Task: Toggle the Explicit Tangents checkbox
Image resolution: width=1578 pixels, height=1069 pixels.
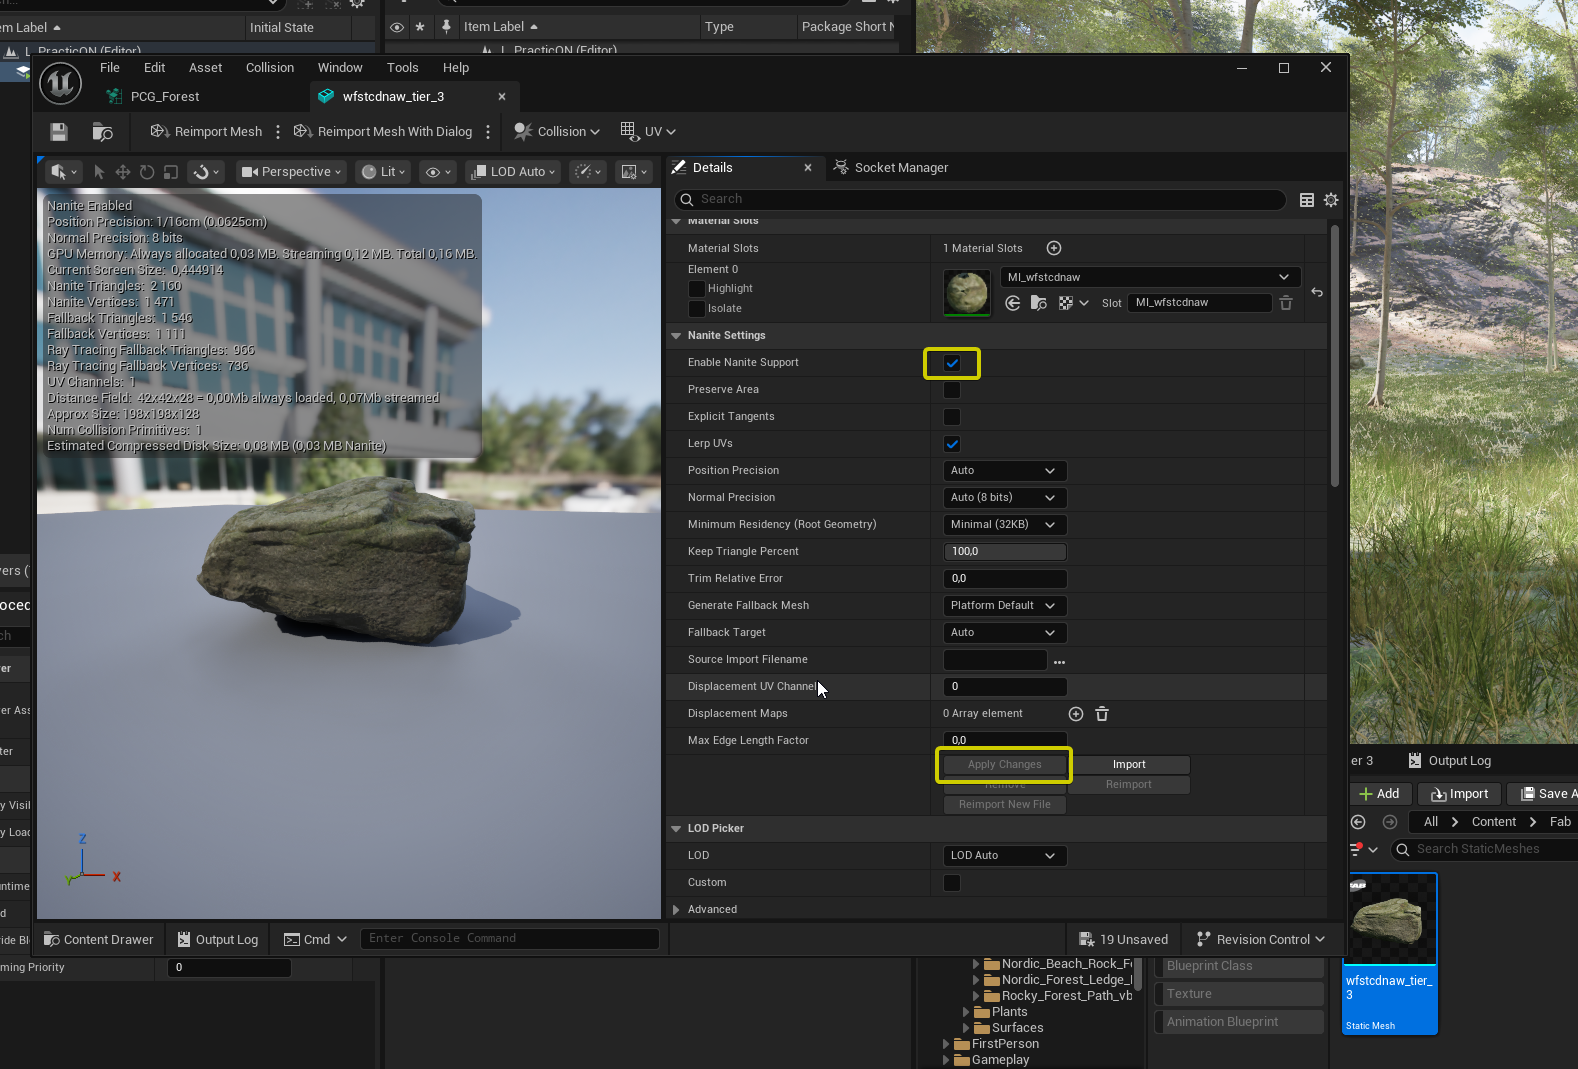Action: pos(952,417)
